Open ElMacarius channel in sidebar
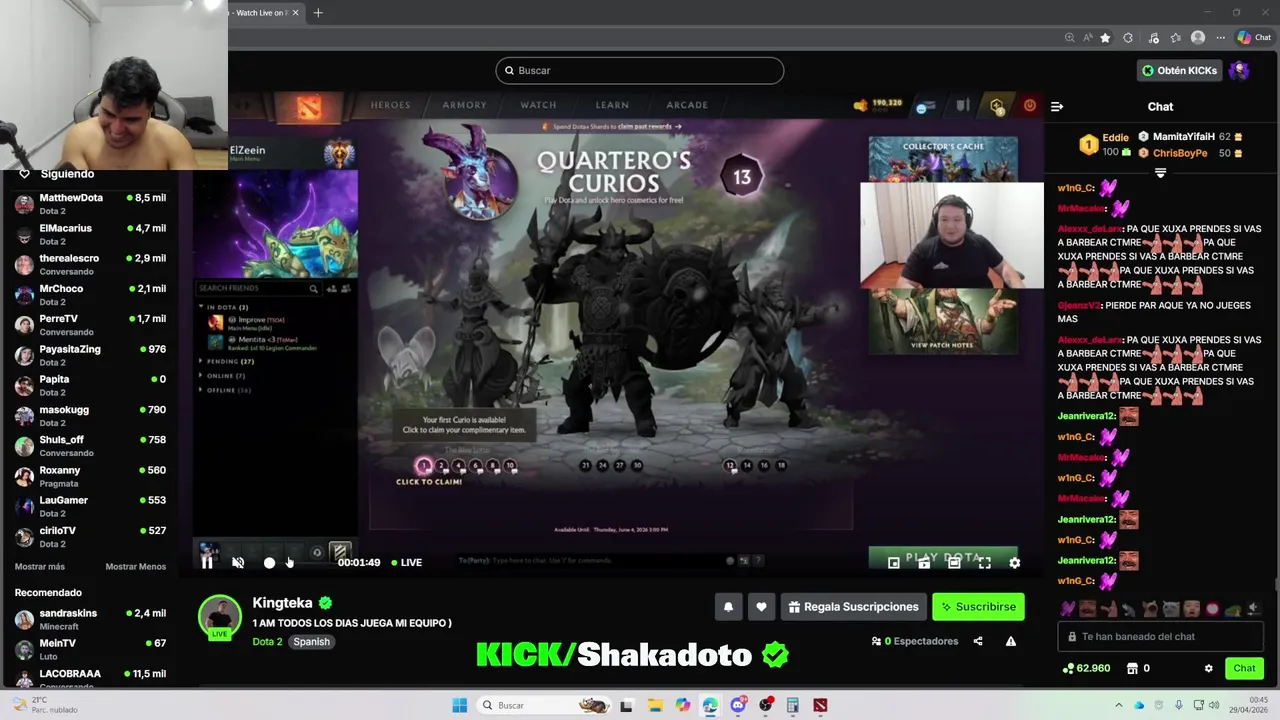Screen dimensions: 1280x720 click(x=90, y=234)
